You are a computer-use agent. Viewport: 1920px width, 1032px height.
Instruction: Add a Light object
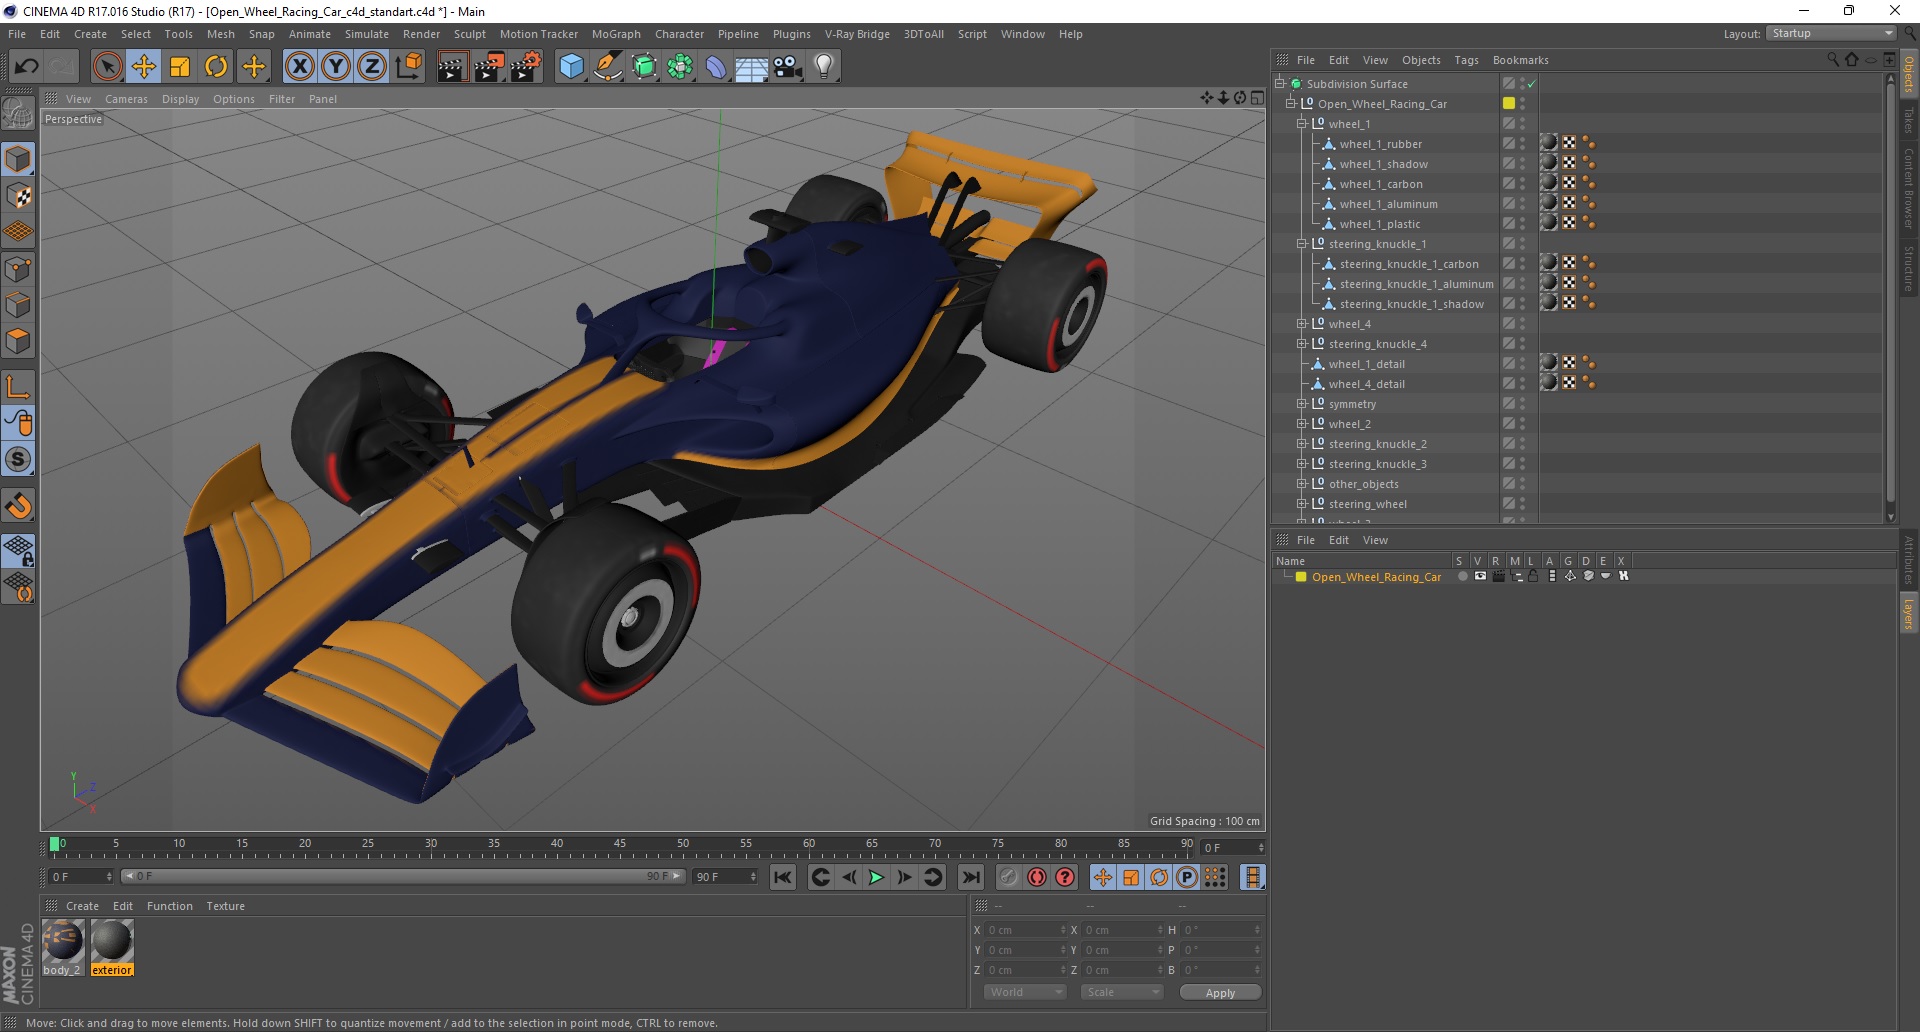(824, 67)
